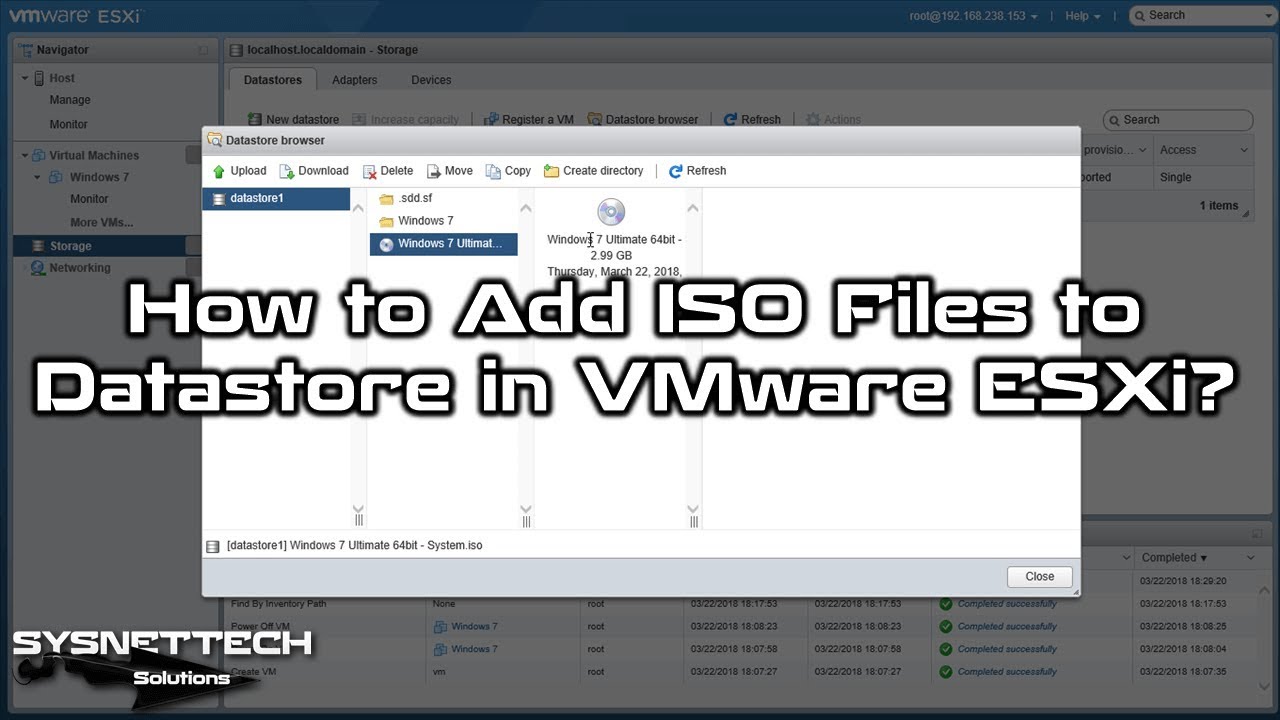Viewport: 1280px width, 720px height.
Task: Refresh the Storage datastores list
Action: pos(752,120)
